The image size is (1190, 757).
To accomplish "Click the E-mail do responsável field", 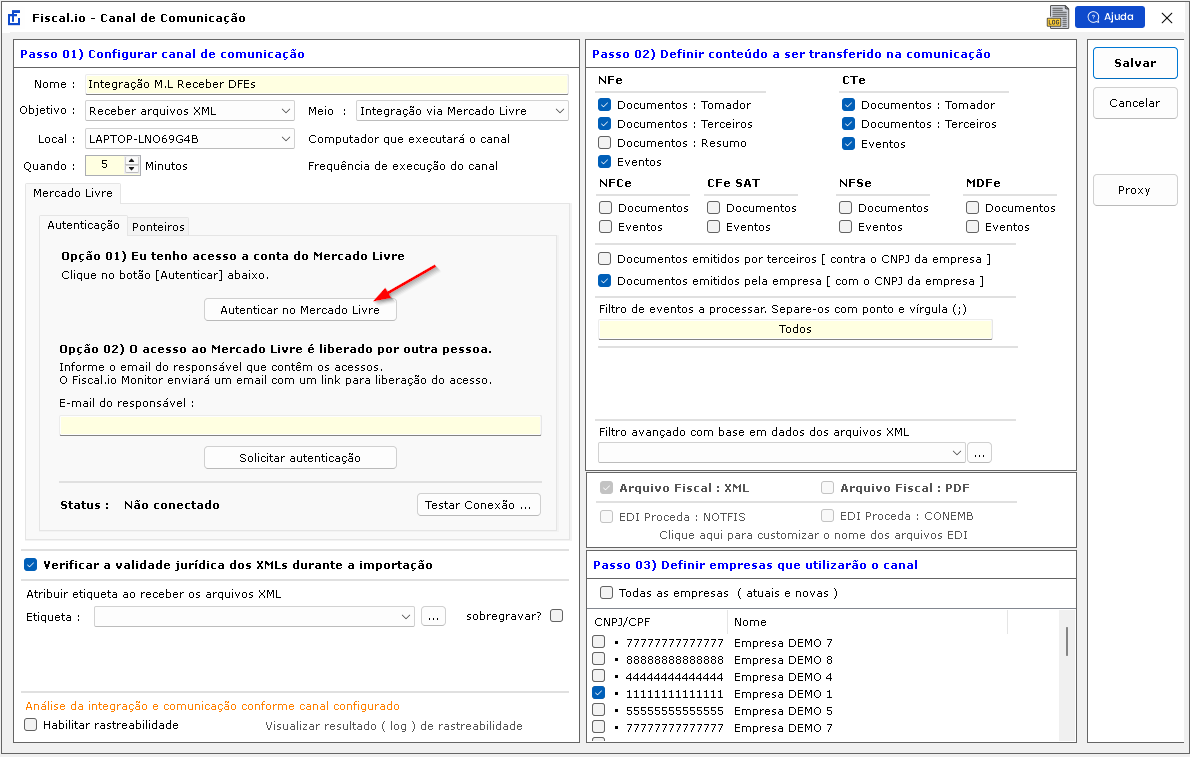I will coord(300,426).
